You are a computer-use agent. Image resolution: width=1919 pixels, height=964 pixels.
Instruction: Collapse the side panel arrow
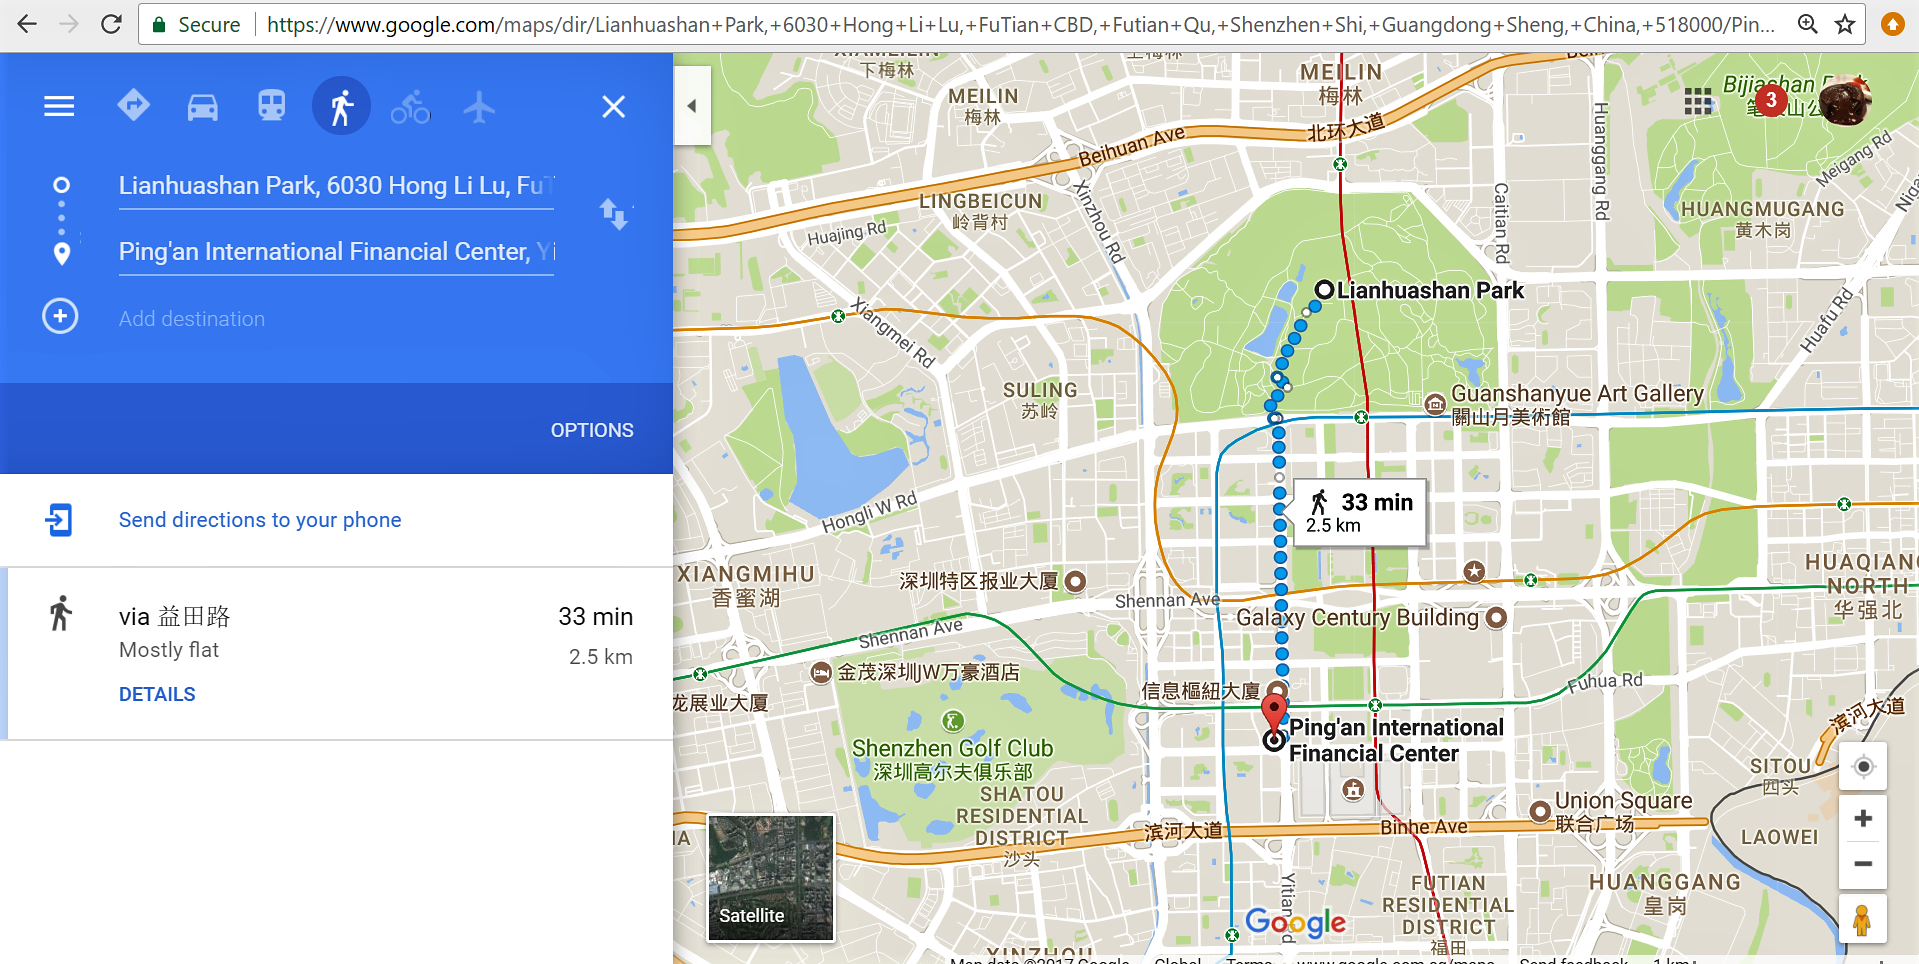[x=691, y=106]
